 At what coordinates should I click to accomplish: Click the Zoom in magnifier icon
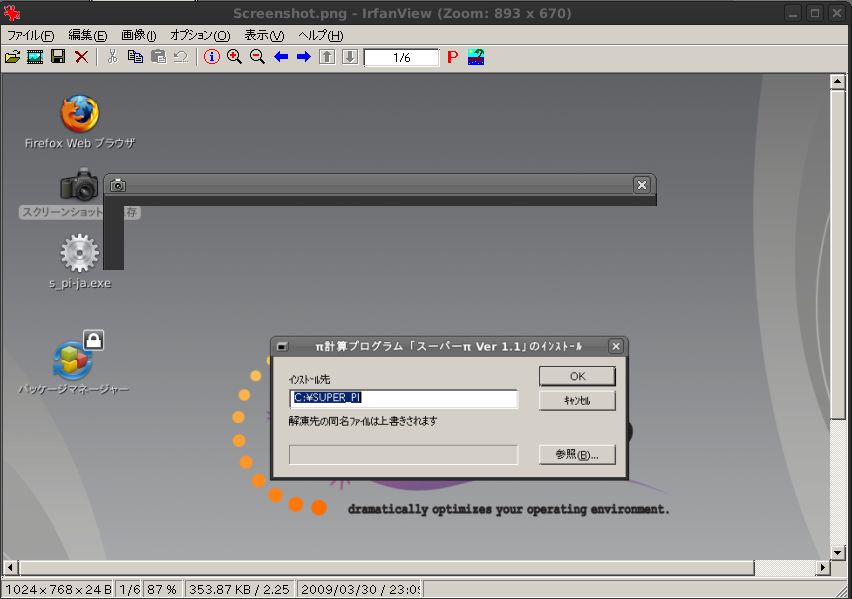[234, 57]
